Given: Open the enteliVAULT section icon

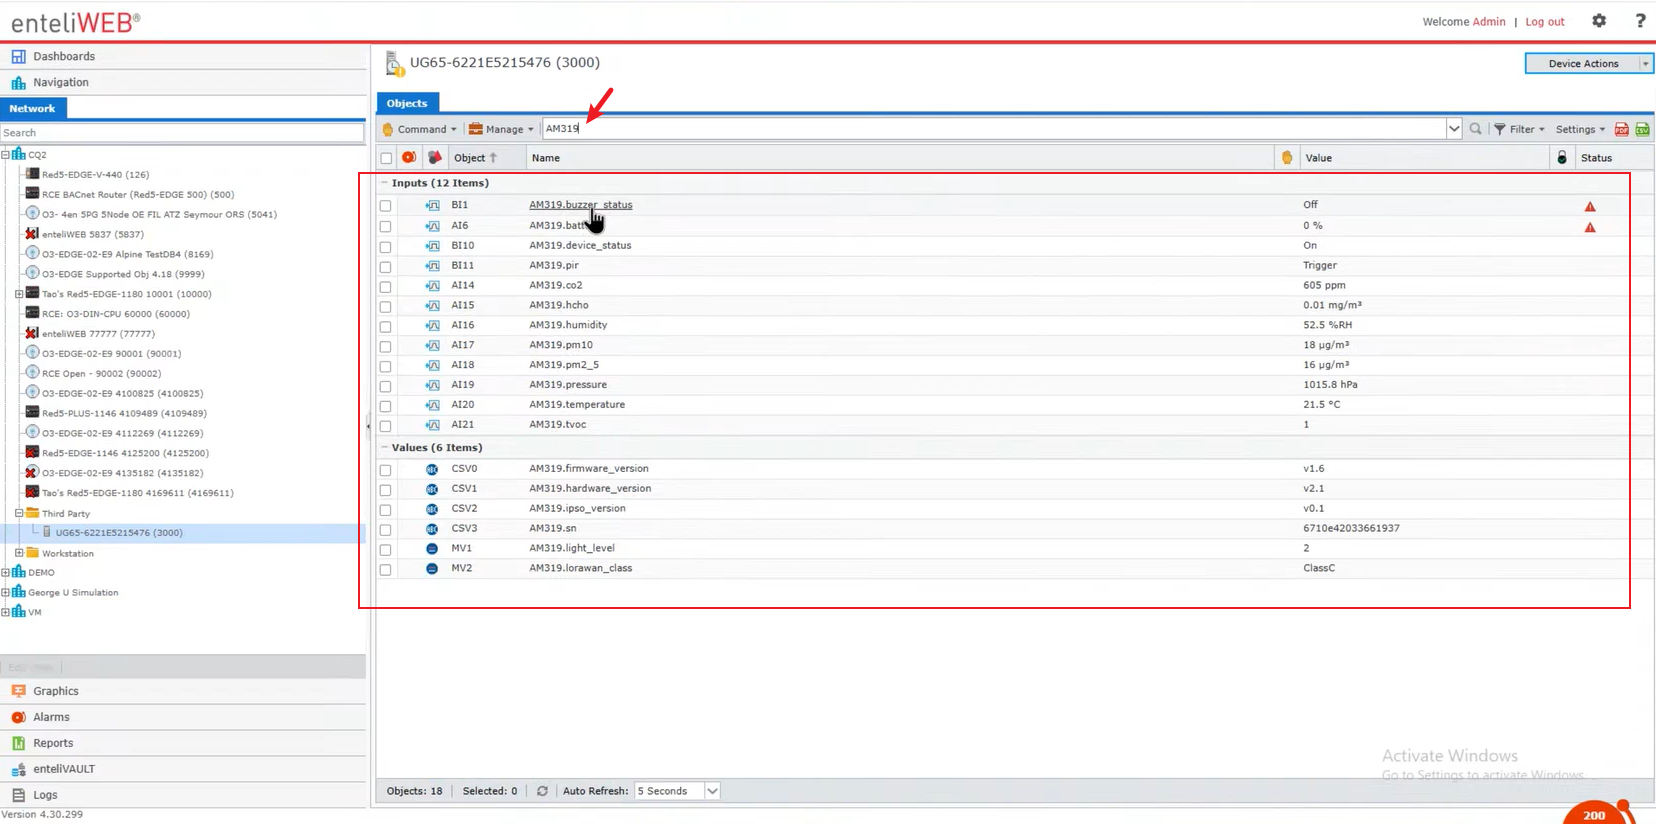Looking at the screenshot, I should tap(18, 769).
